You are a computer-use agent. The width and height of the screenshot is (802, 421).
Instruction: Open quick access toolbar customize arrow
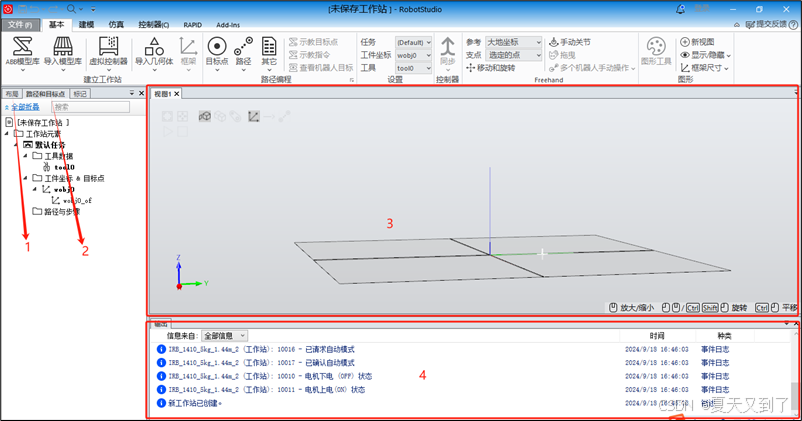(x=93, y=9)
